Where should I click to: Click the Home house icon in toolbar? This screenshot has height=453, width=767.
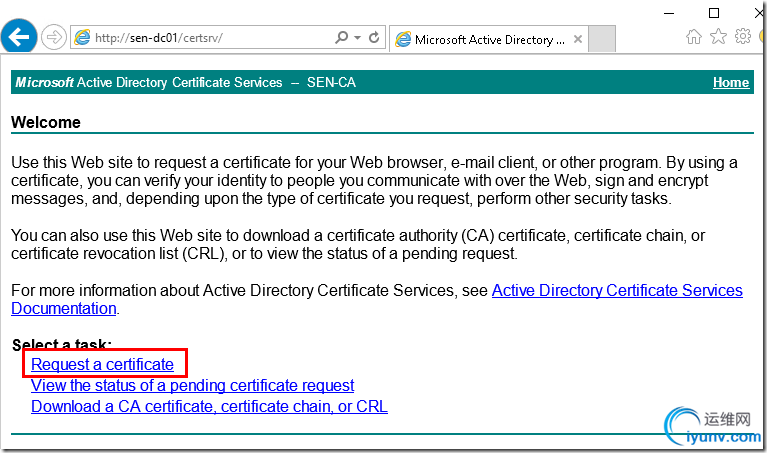click(x=694, y=37)
